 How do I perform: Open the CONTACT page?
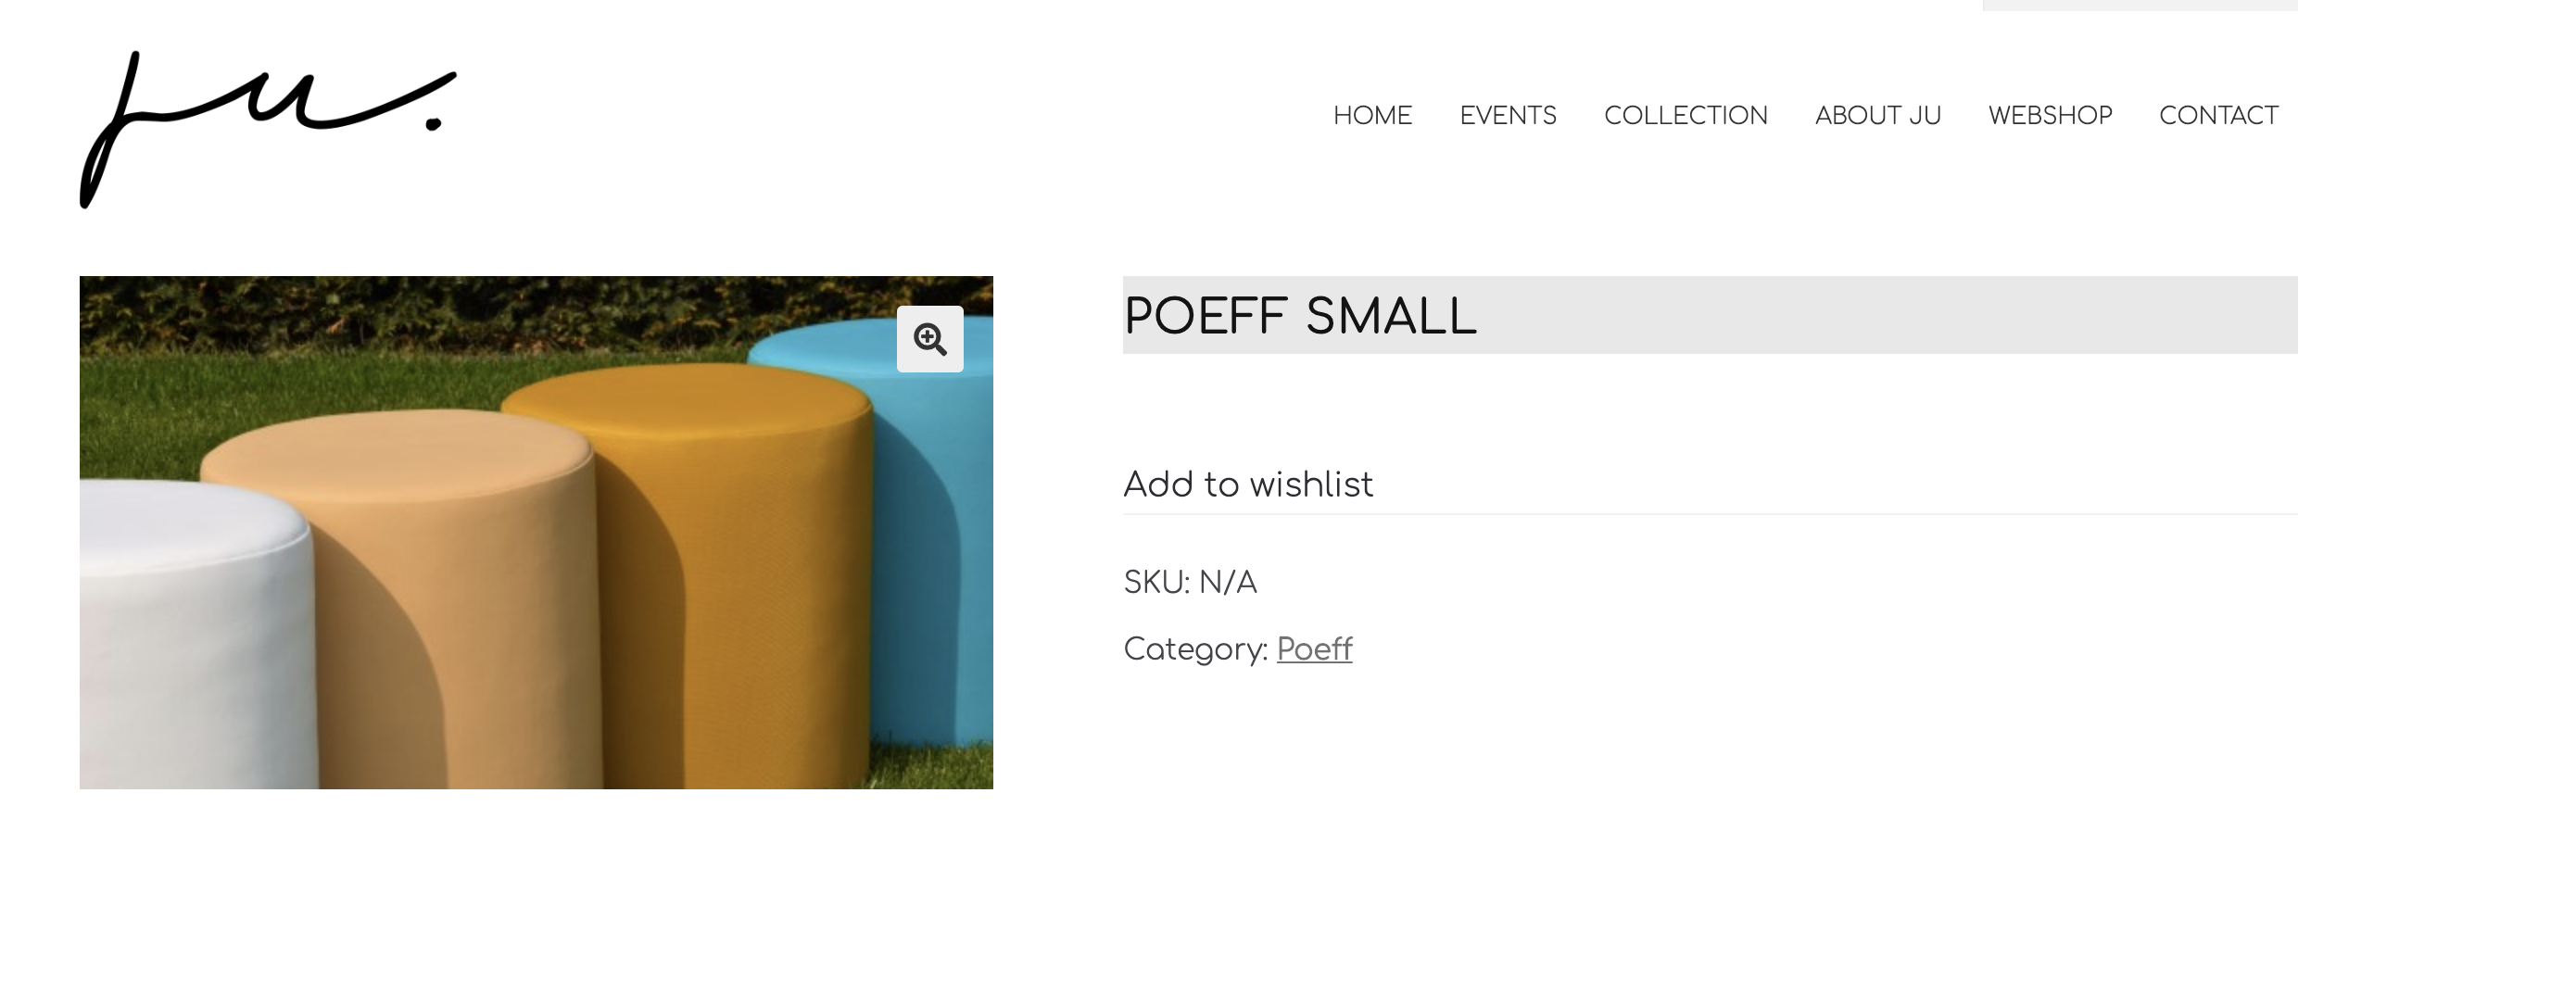pyautogui.click(x=2218, y=115)
